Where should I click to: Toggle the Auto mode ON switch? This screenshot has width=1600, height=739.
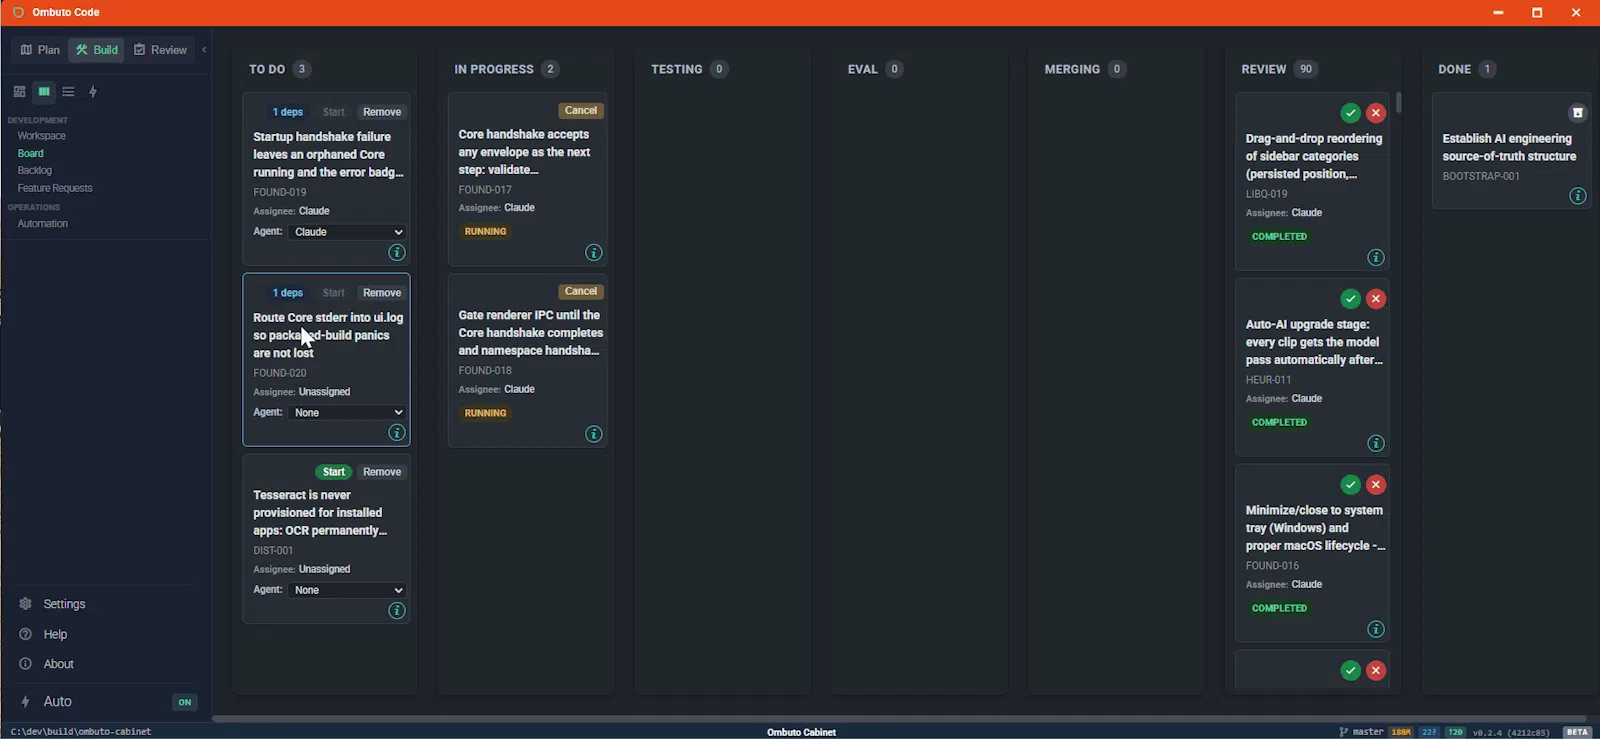pos(185,702)
